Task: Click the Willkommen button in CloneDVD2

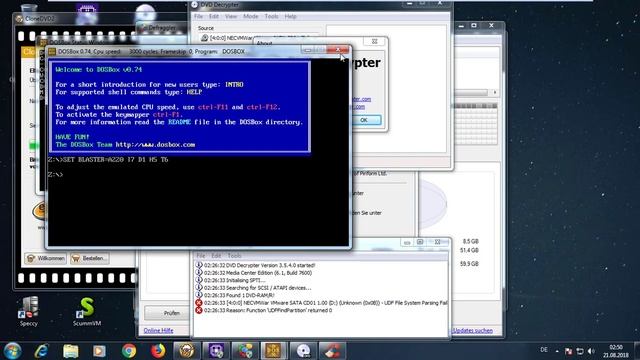Action: pos(45,258)
